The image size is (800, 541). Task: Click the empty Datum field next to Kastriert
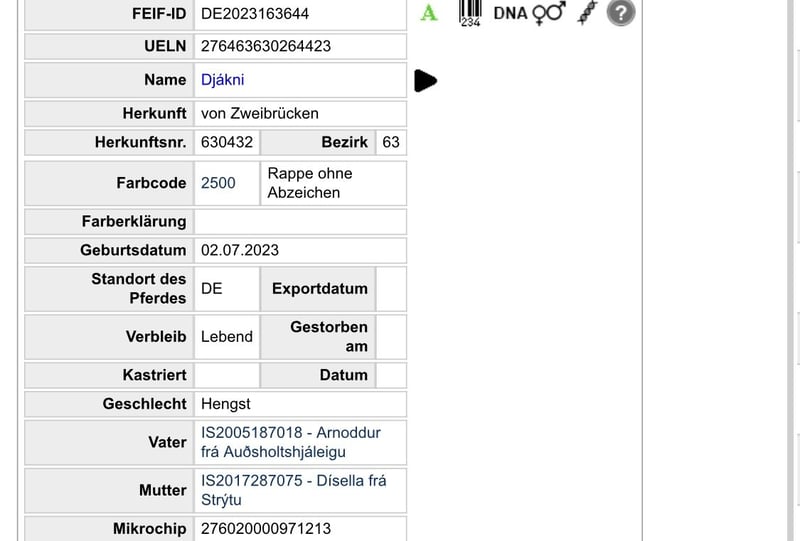pyautogui.click(x=391, y=375)
